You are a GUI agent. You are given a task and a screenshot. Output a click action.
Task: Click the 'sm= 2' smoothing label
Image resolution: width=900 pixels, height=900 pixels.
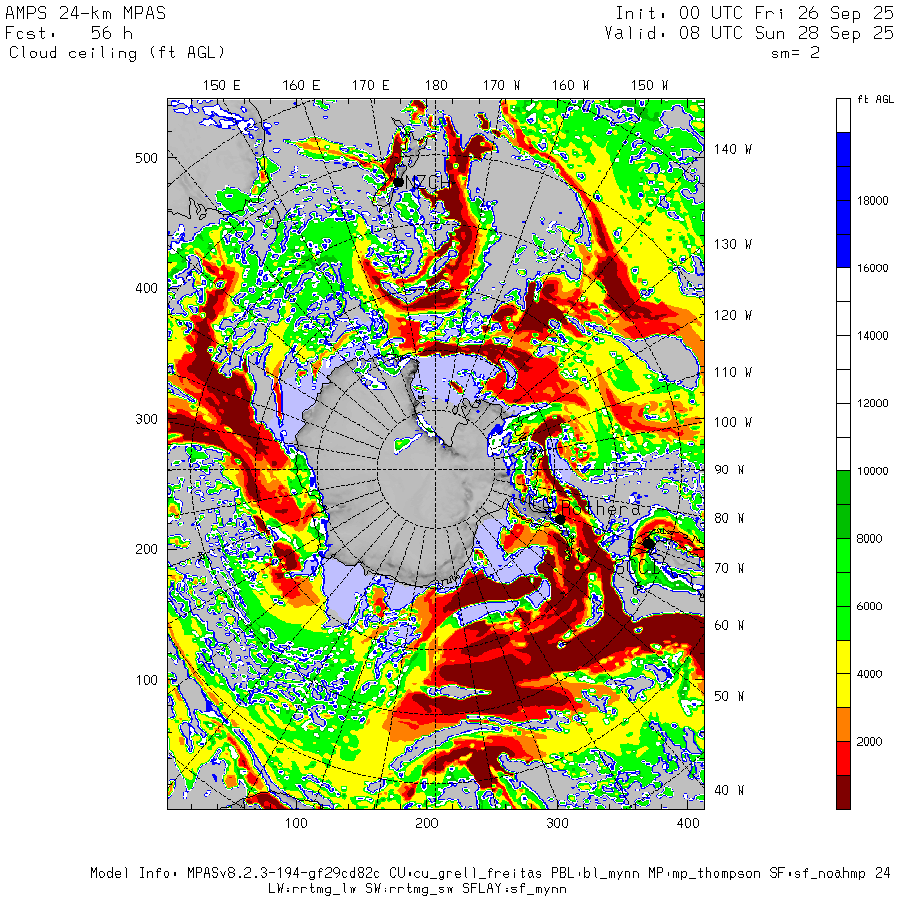coord(795,53)
